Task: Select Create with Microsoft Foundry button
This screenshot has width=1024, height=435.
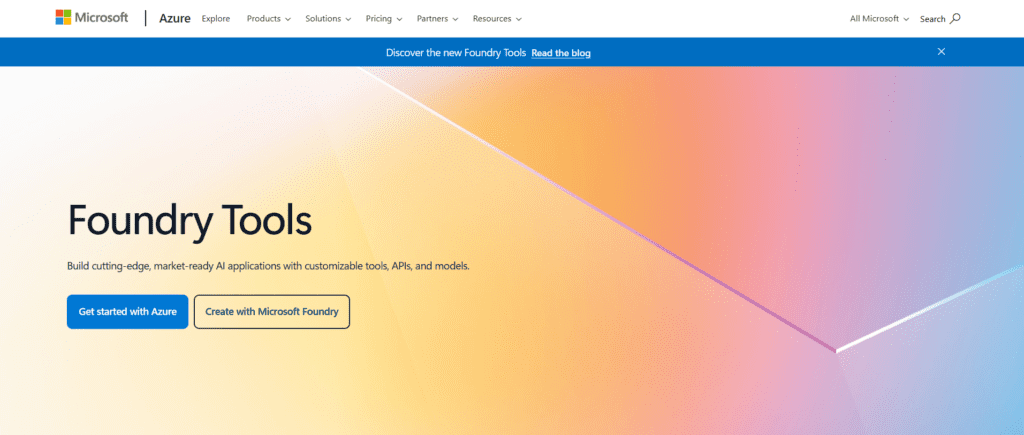Action: click(271, 312)
